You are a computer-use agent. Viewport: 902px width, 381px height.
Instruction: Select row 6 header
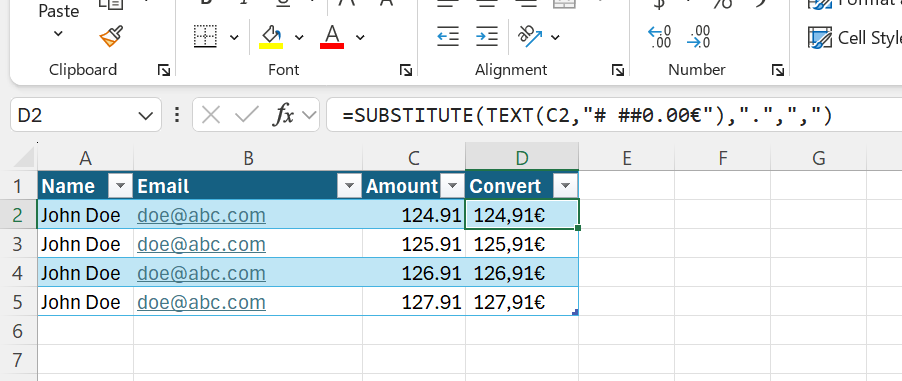18,331
